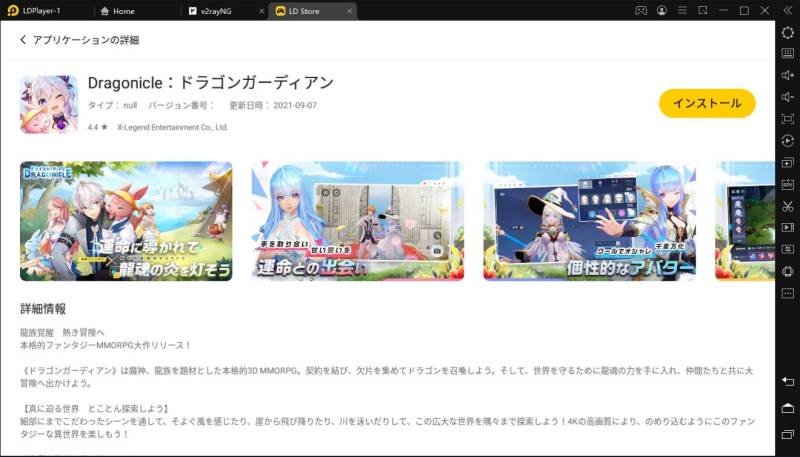Click the Android back arrow icon

[x=788, y=382]
